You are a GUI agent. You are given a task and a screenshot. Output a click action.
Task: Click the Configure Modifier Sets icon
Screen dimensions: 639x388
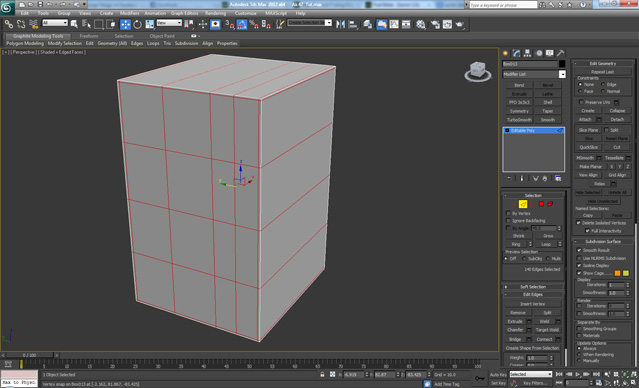tap(558, 179)
